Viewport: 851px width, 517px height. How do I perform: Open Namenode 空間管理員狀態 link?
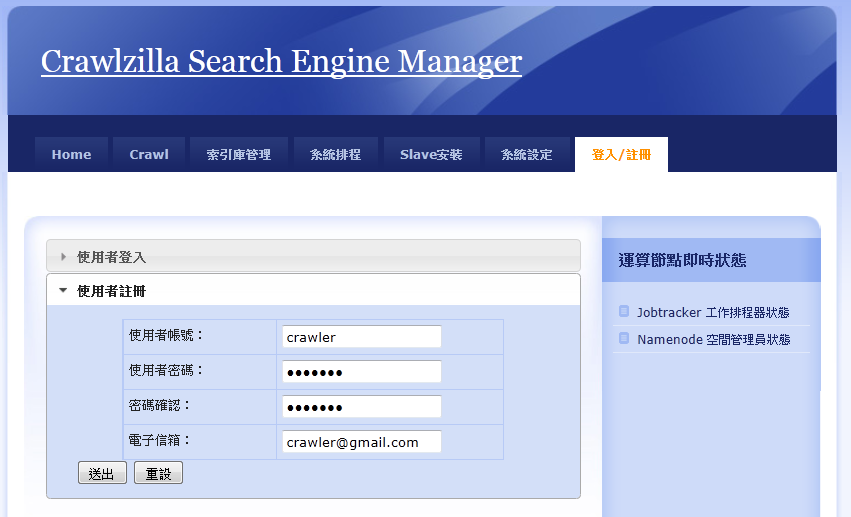pyautogui.click(x=714, y=340)
